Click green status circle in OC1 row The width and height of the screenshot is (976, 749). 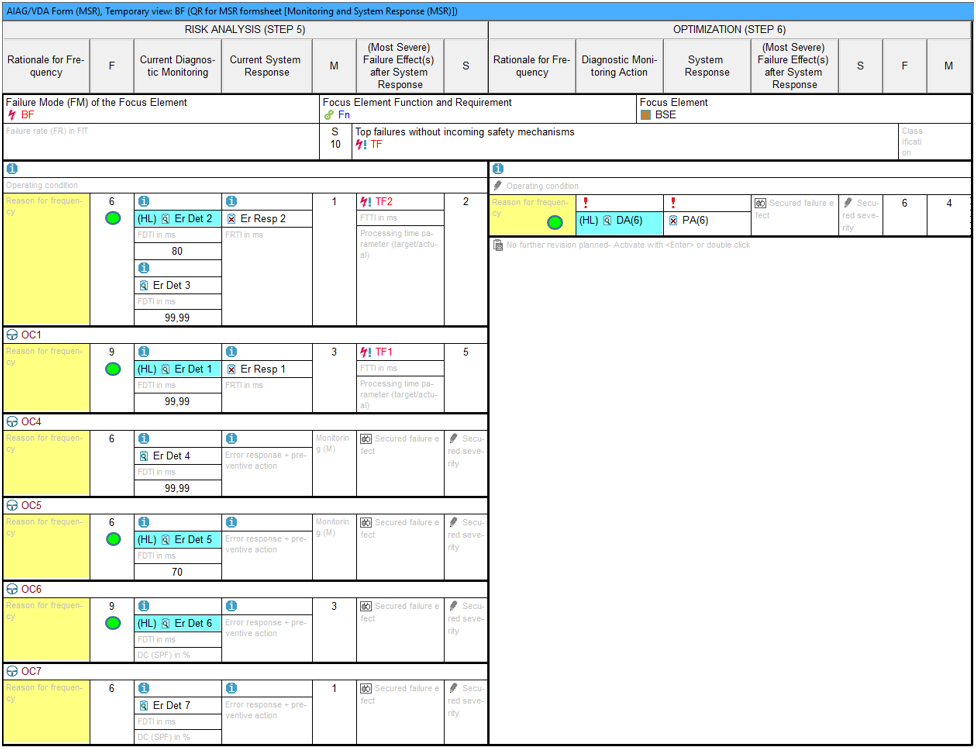tap(113, 369)
